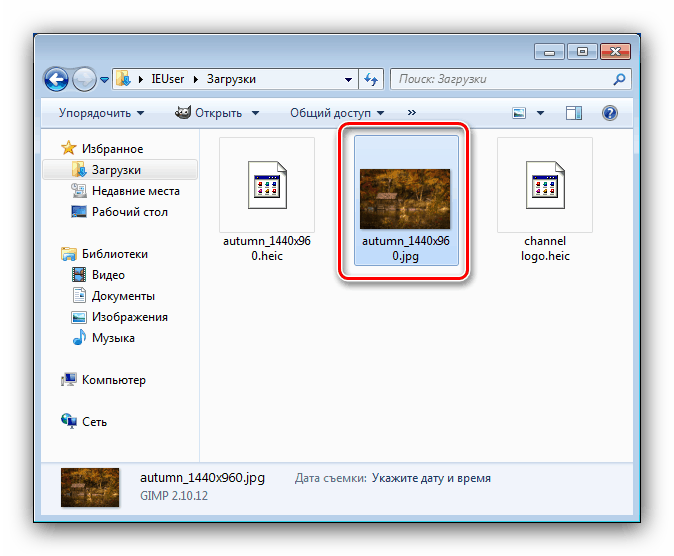
Task: Click the Refresh button beside address bar
Action: point(371,79)
